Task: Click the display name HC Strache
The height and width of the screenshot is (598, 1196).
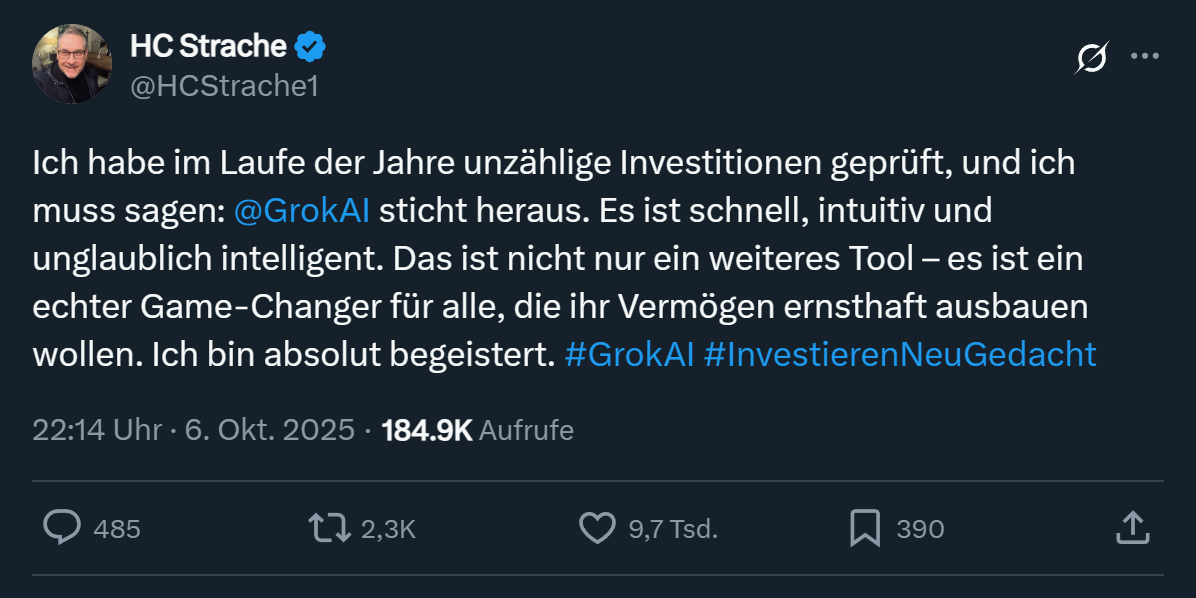Action: click(208, 46)
